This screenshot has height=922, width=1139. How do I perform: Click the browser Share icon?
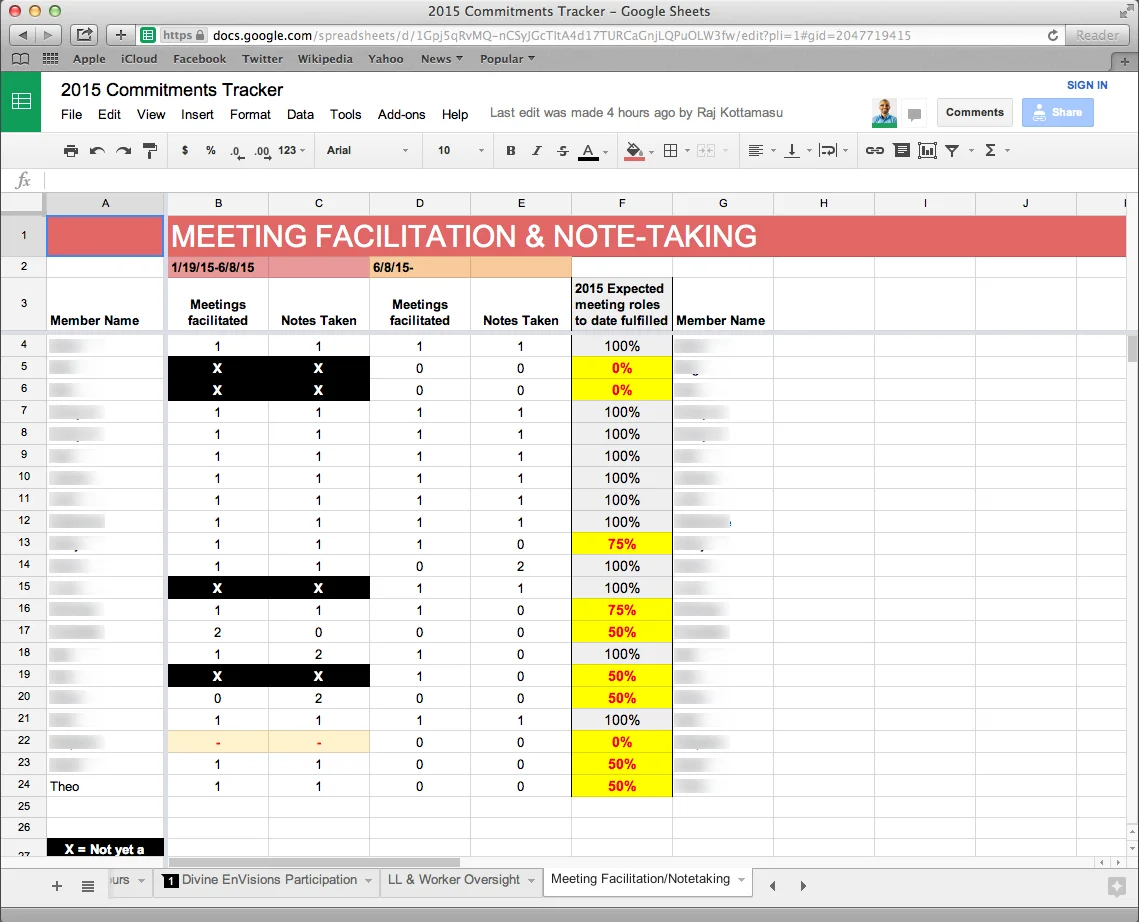(84, 35)
